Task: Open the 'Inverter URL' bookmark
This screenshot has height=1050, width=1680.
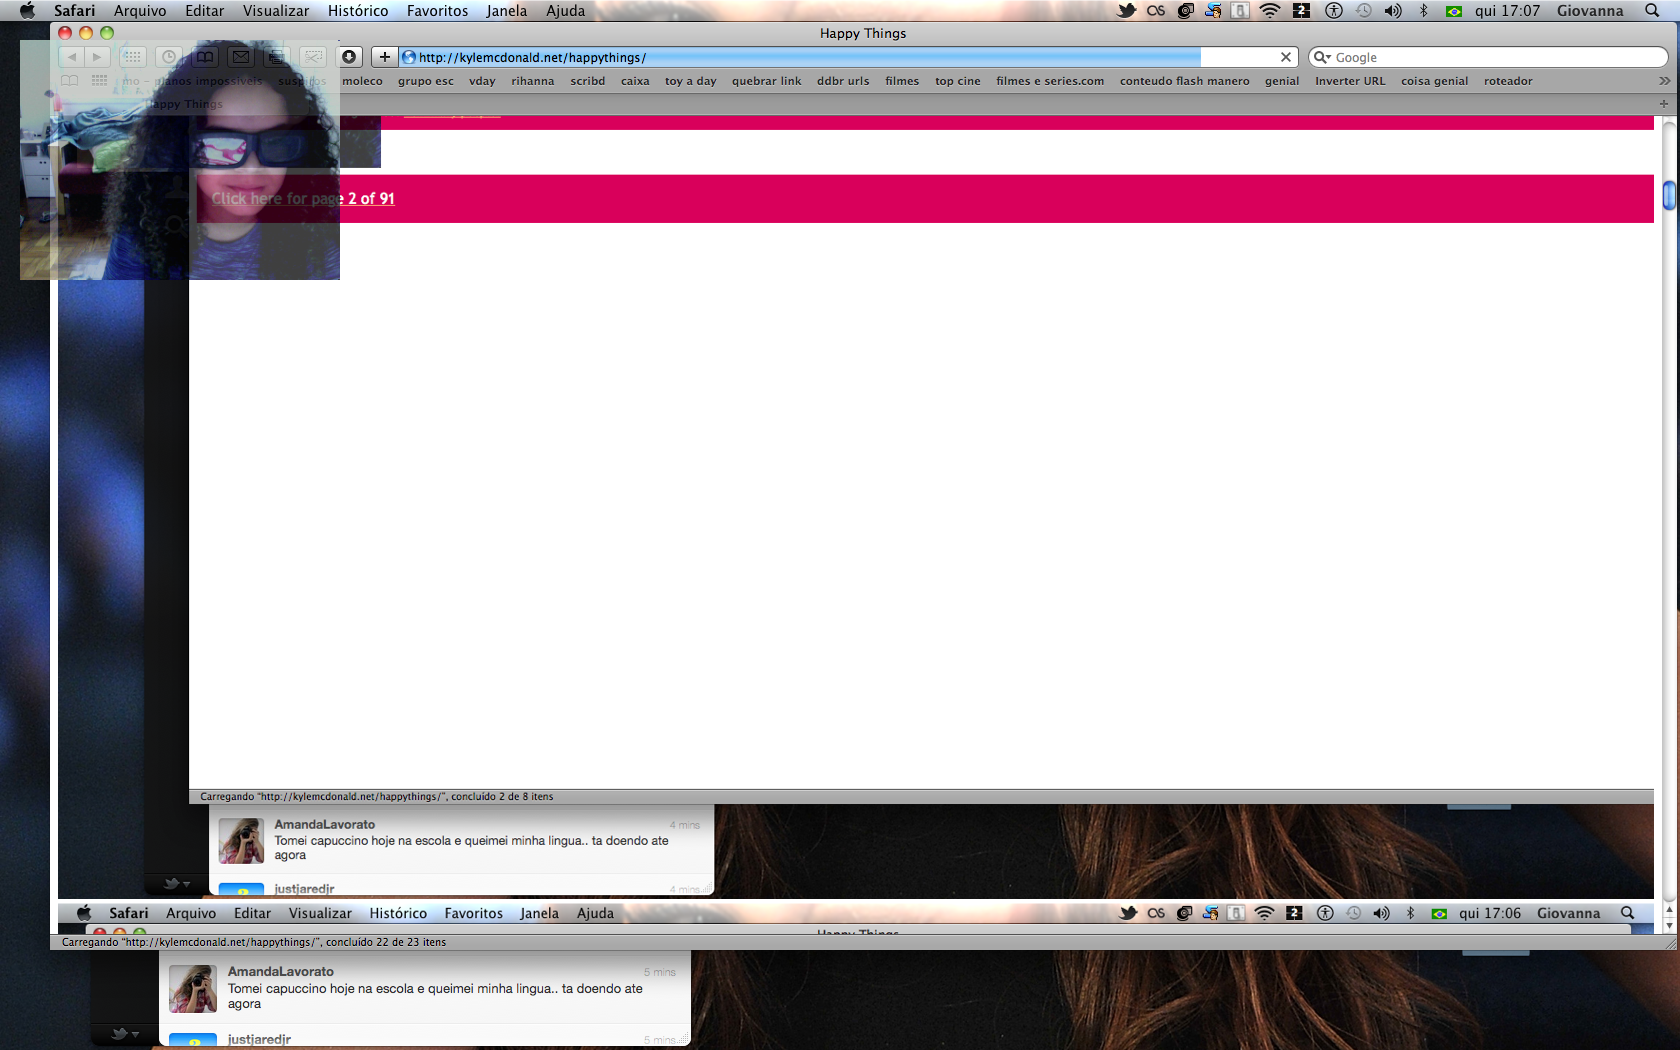Action: coord(1350,81)
